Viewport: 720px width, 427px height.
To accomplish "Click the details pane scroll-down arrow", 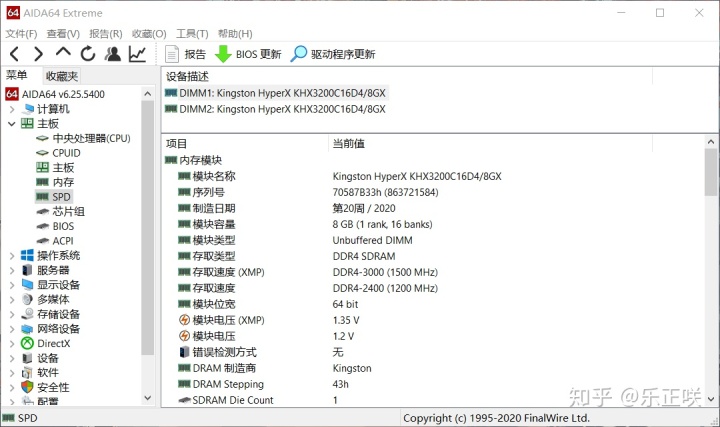I will pyautogui.click(x=711, y=399).
